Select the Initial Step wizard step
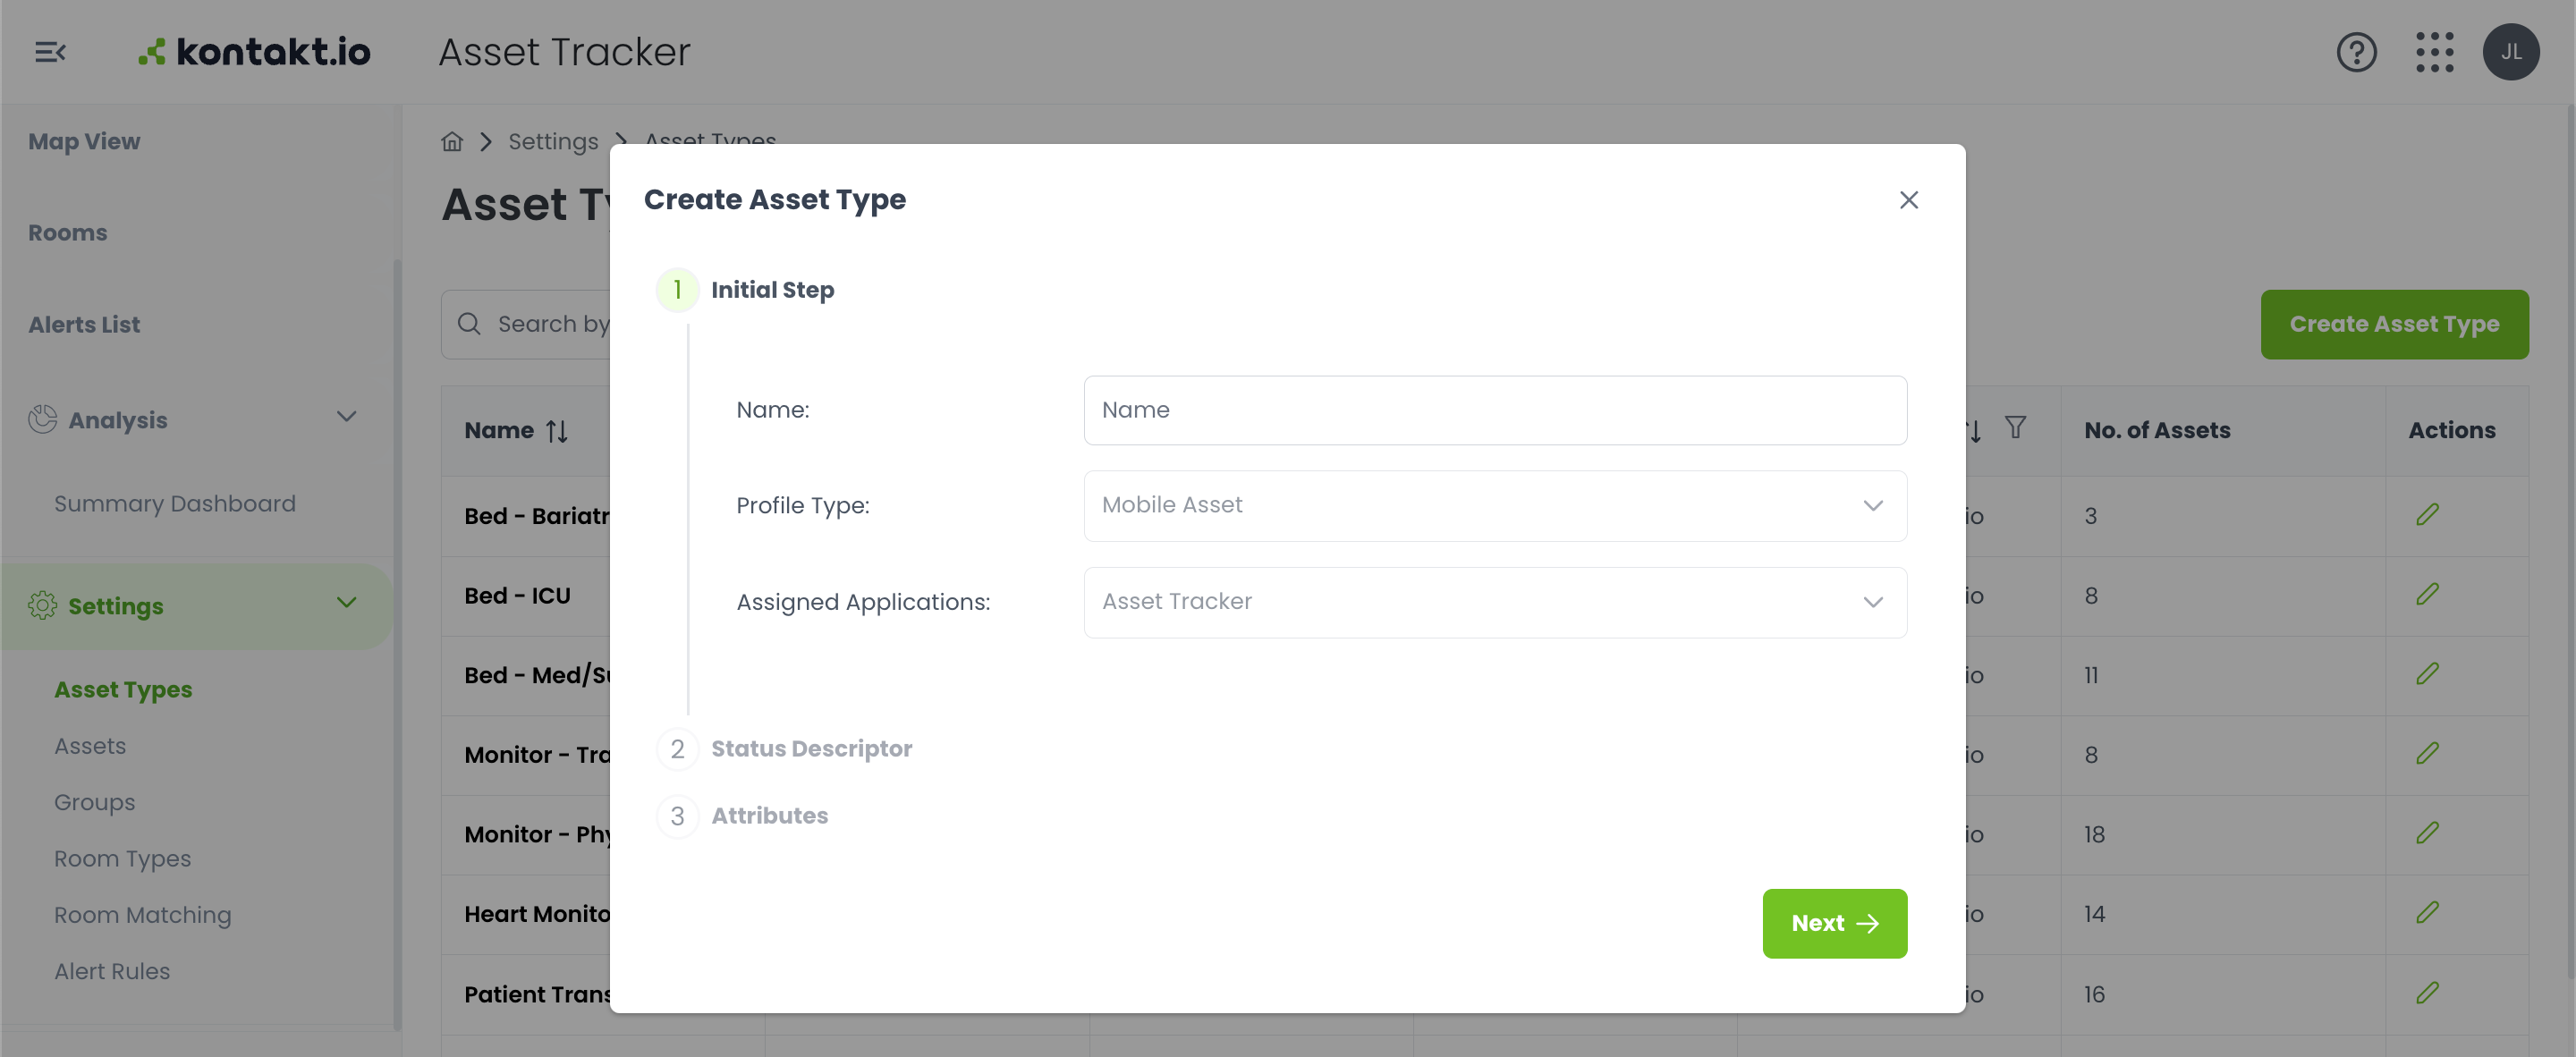Screen dimensions: 2576x1057 coord(745,290)
